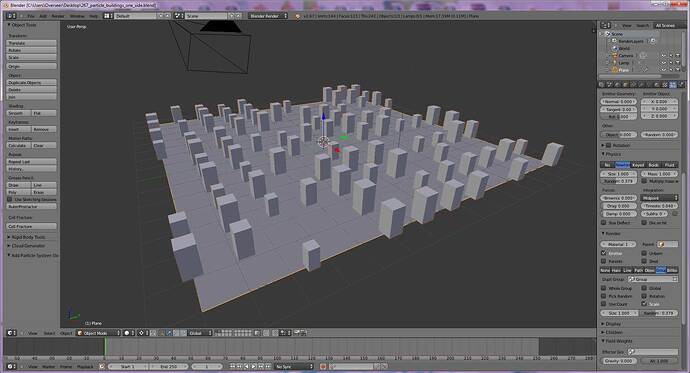Open the Render properties tab icon
This screenshot has width=690, height=373.
point(601,84)
